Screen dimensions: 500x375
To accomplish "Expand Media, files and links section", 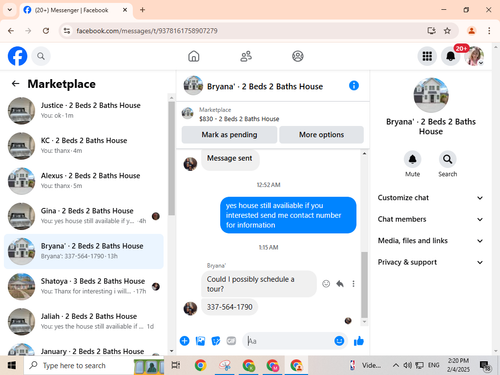I will [430, 241].
